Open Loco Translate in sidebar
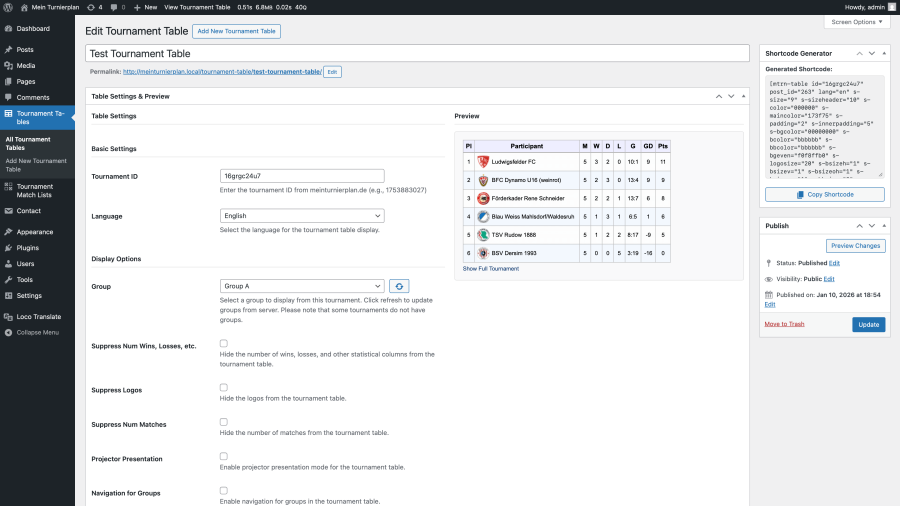Screen dimensions: 900x506 pos(39,316)
